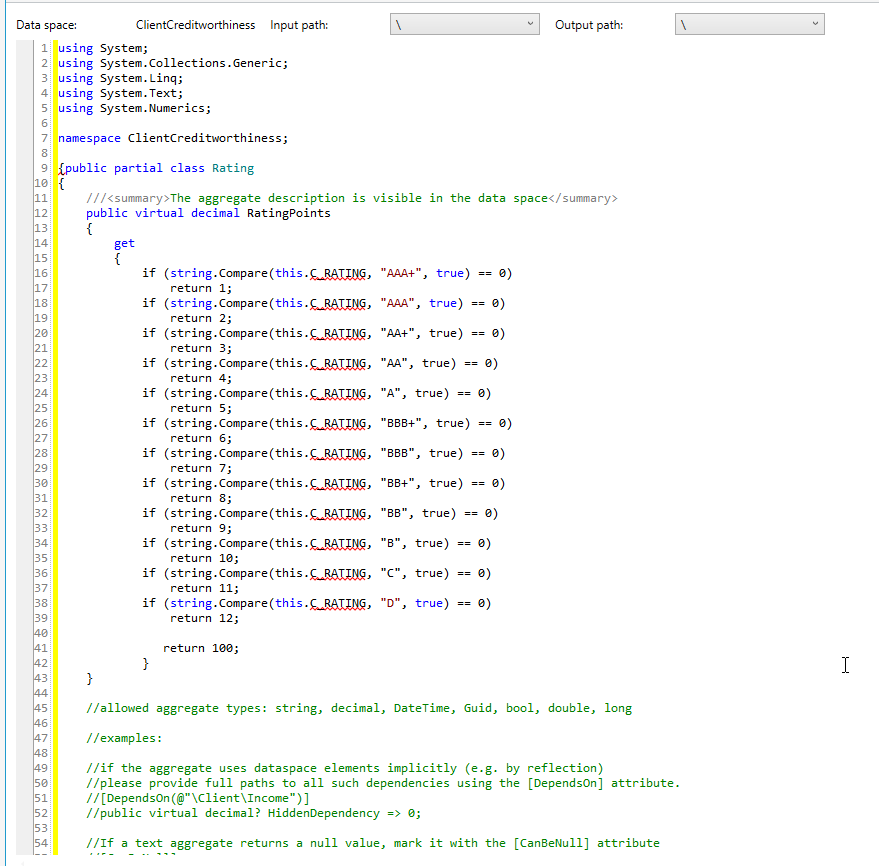Click the HiddenDependency comment line

253,813
